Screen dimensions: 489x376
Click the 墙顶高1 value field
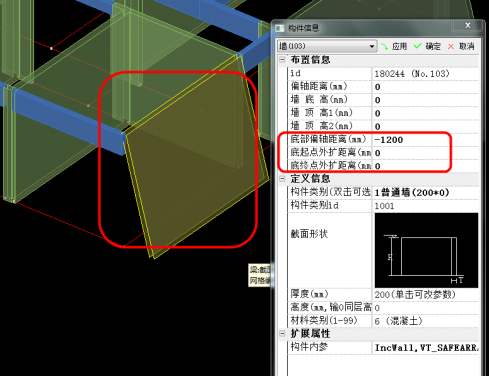point(425,113)
